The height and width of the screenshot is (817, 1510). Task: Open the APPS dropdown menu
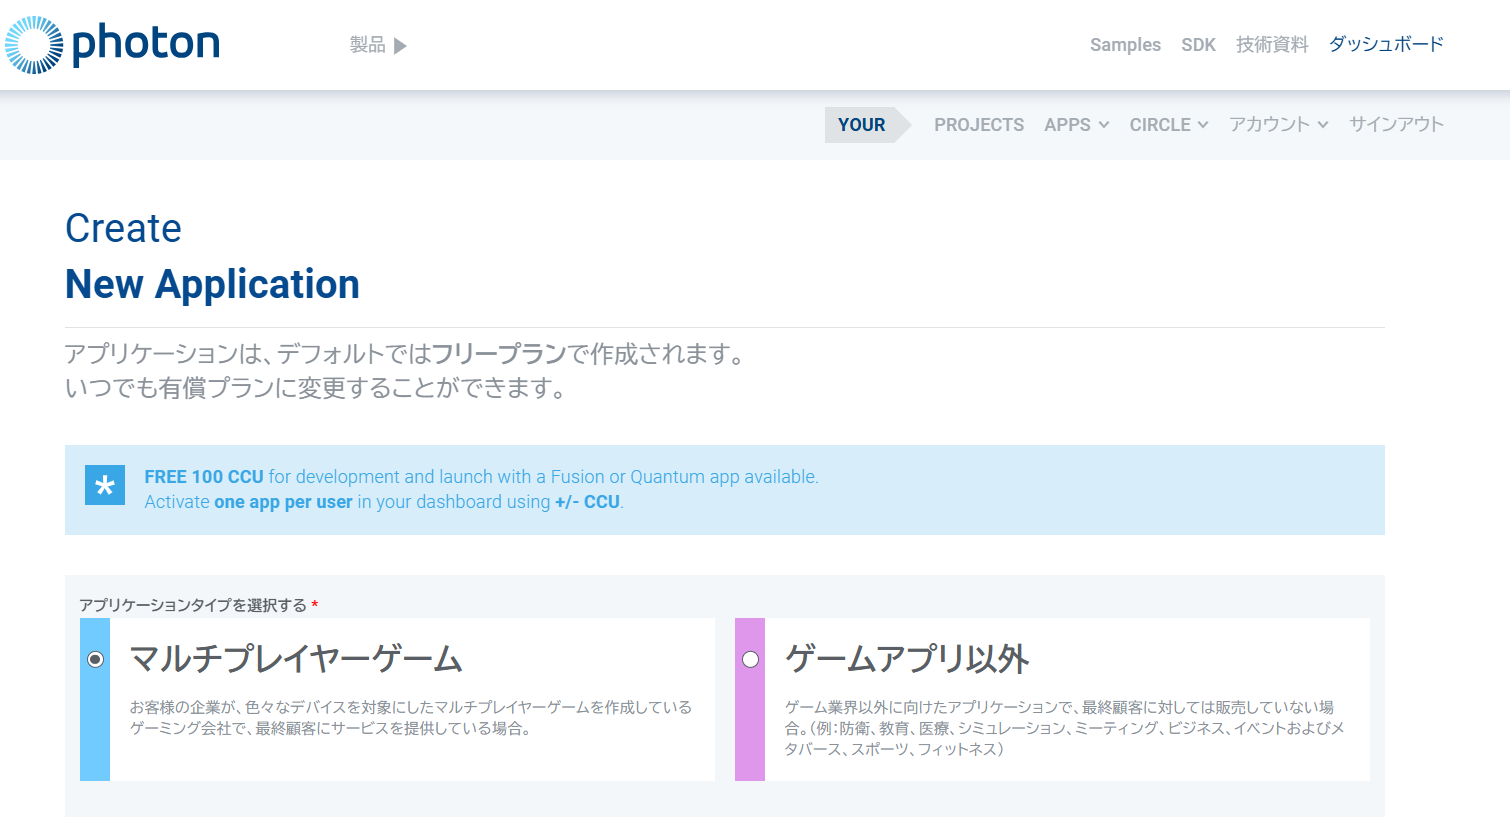tap(1067, 125)
